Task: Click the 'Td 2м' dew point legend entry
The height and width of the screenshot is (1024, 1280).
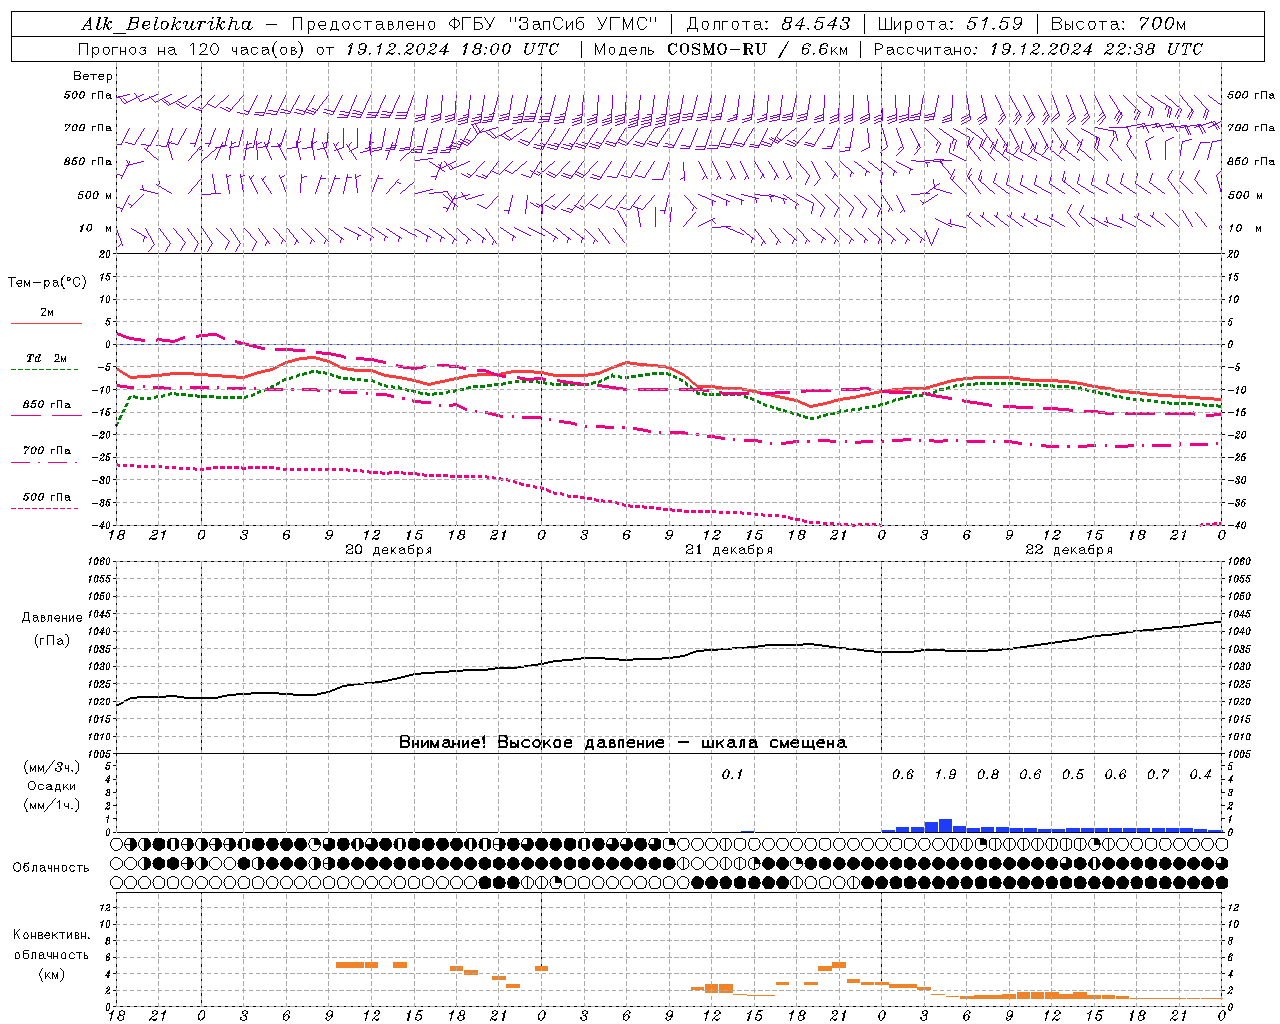Action: (x=46, y=358)
